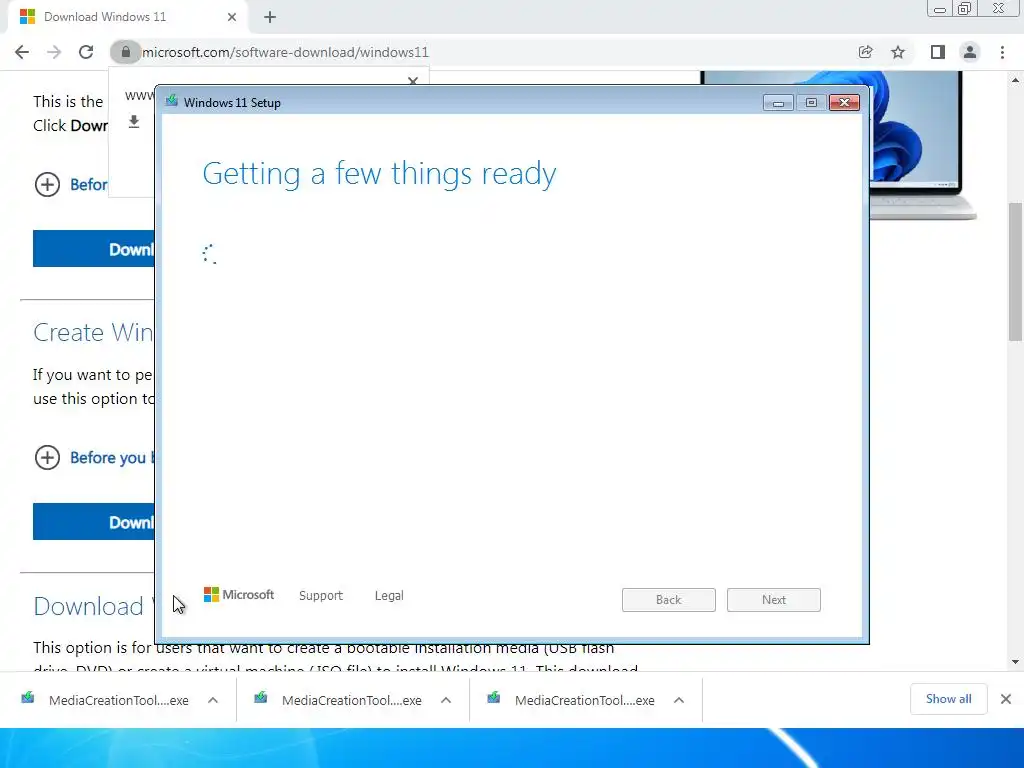Minimize the Windows 11 Setup window

click(x=778, y=103)
